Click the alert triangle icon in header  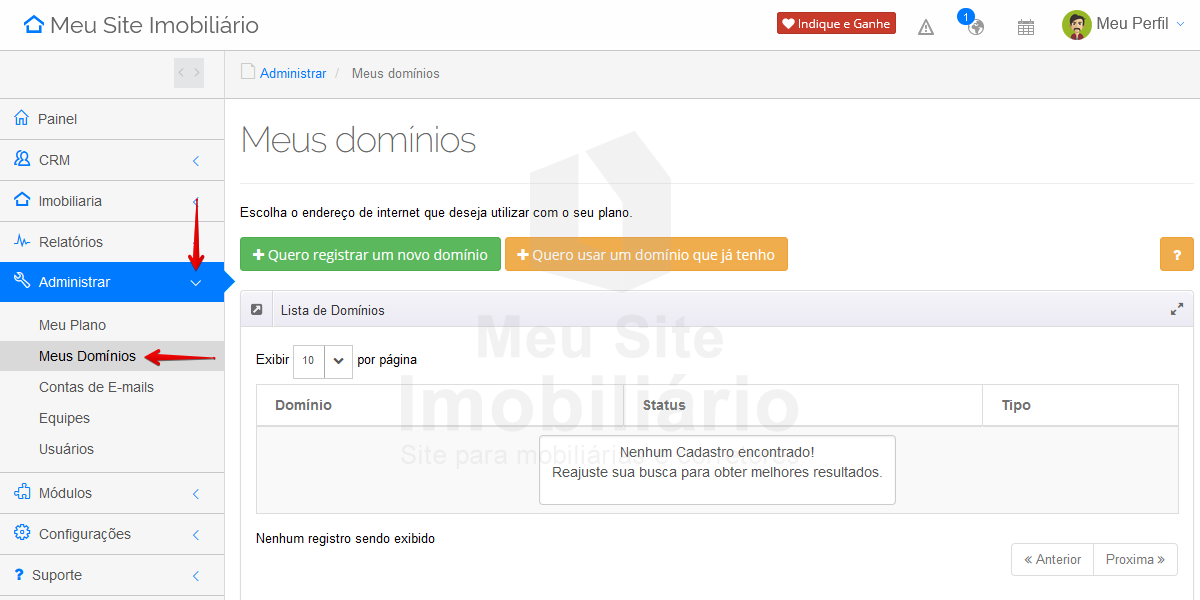coord(926,27)
